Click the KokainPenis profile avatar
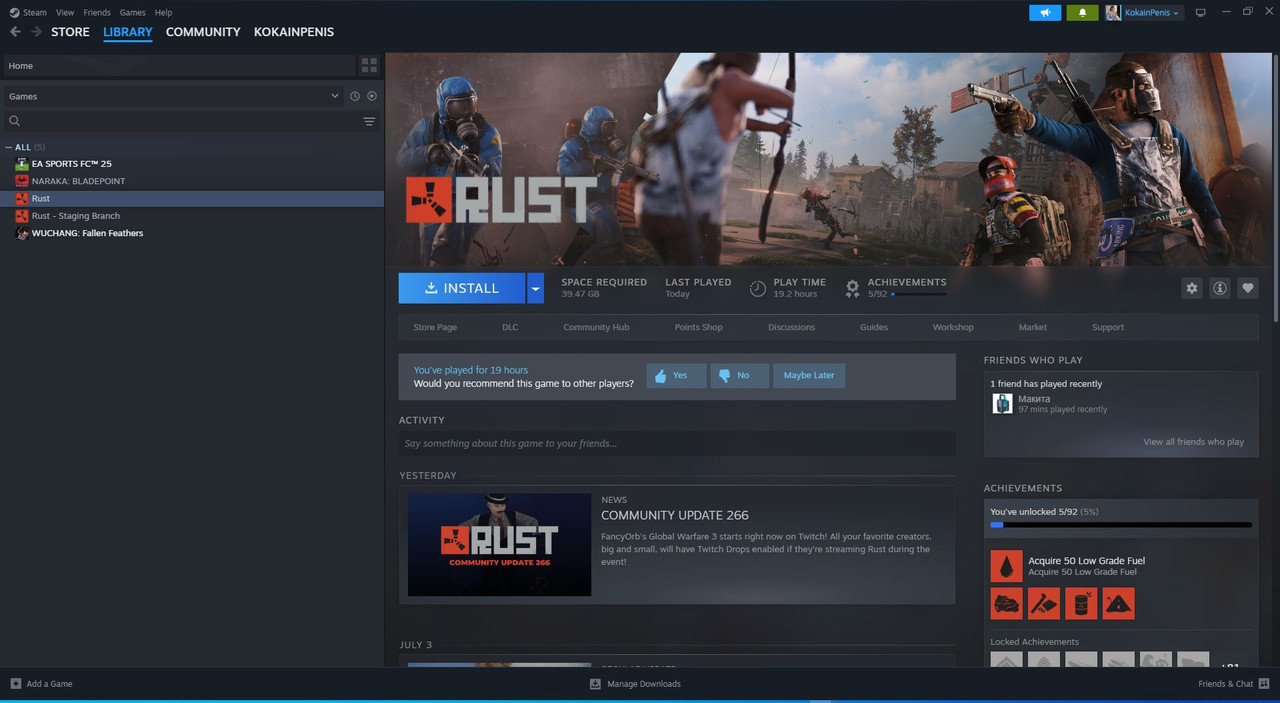Screen dimensions: 1280x703 [x=1113, y=13]
